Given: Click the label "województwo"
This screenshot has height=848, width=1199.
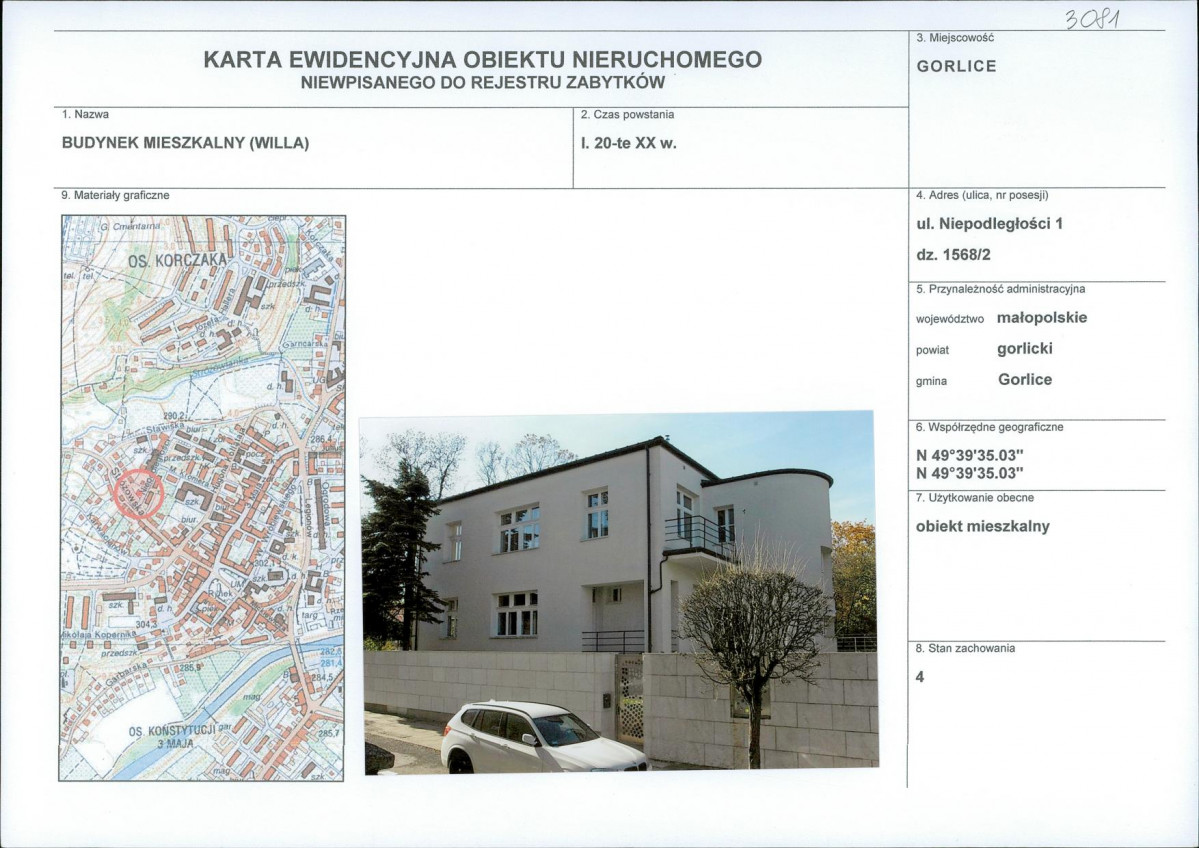Looking at the screenshot, I should (950, 320).
